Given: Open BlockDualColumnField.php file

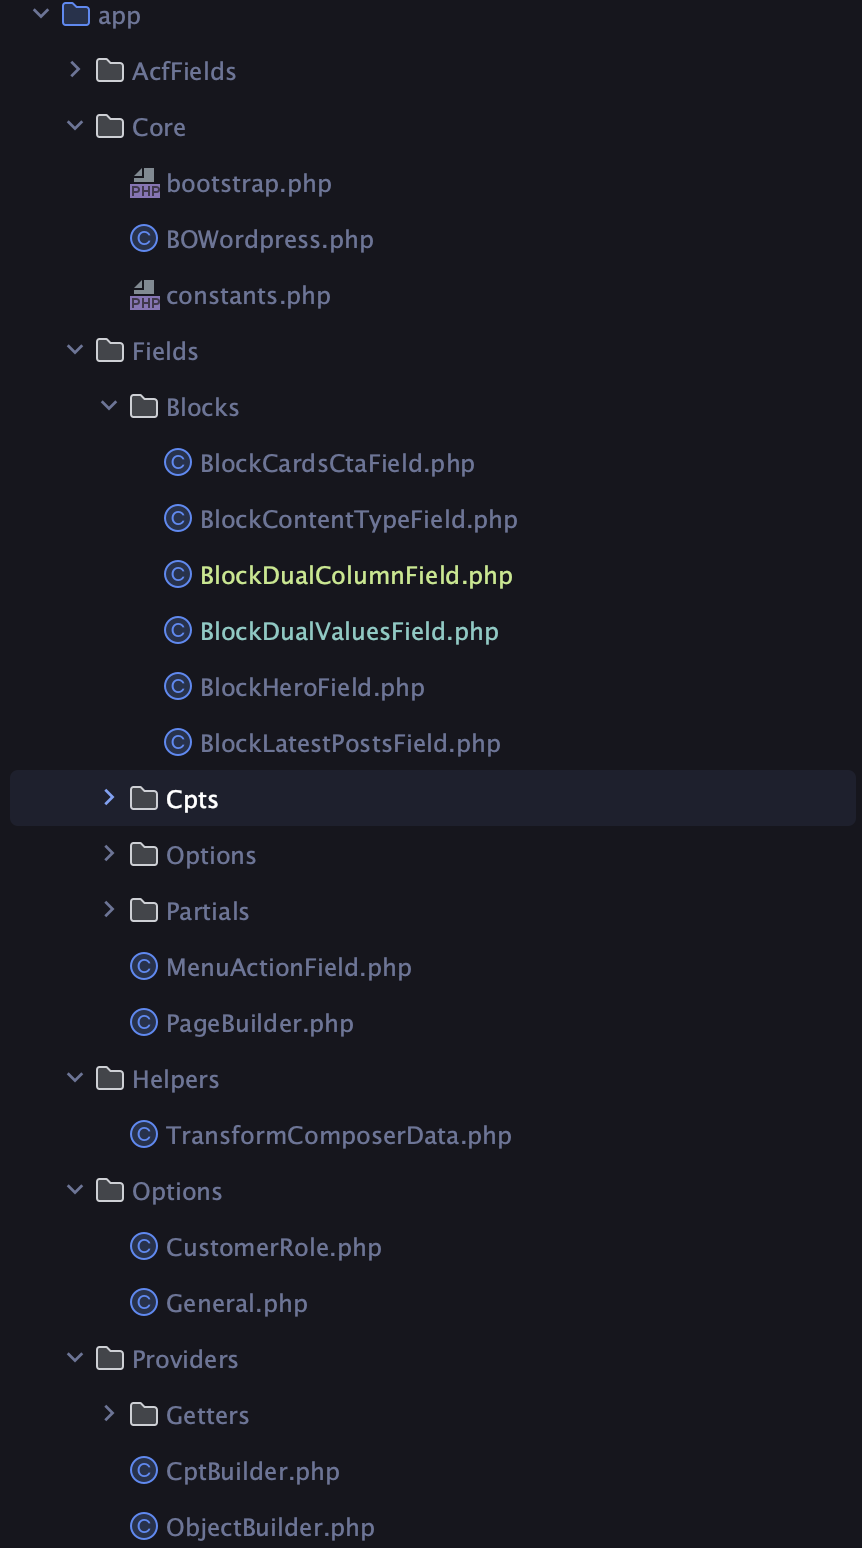Looking at the screenshot, I should coord(356,575).
